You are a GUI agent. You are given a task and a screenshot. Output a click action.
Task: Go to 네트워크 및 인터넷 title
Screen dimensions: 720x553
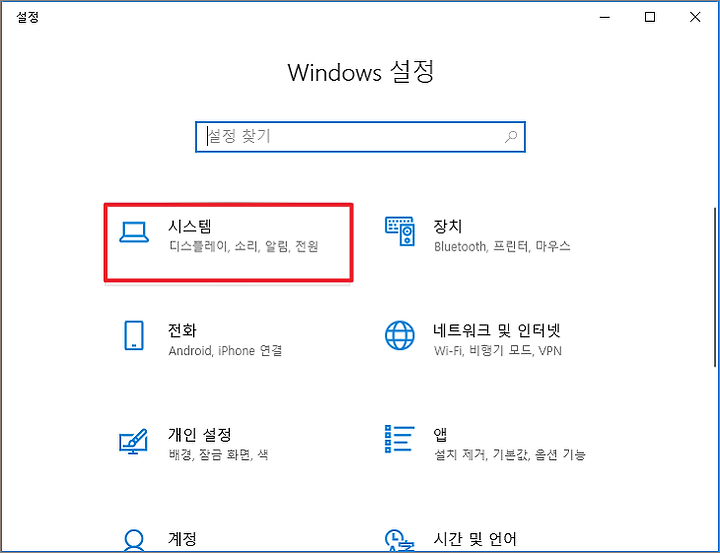coord(497,330)
